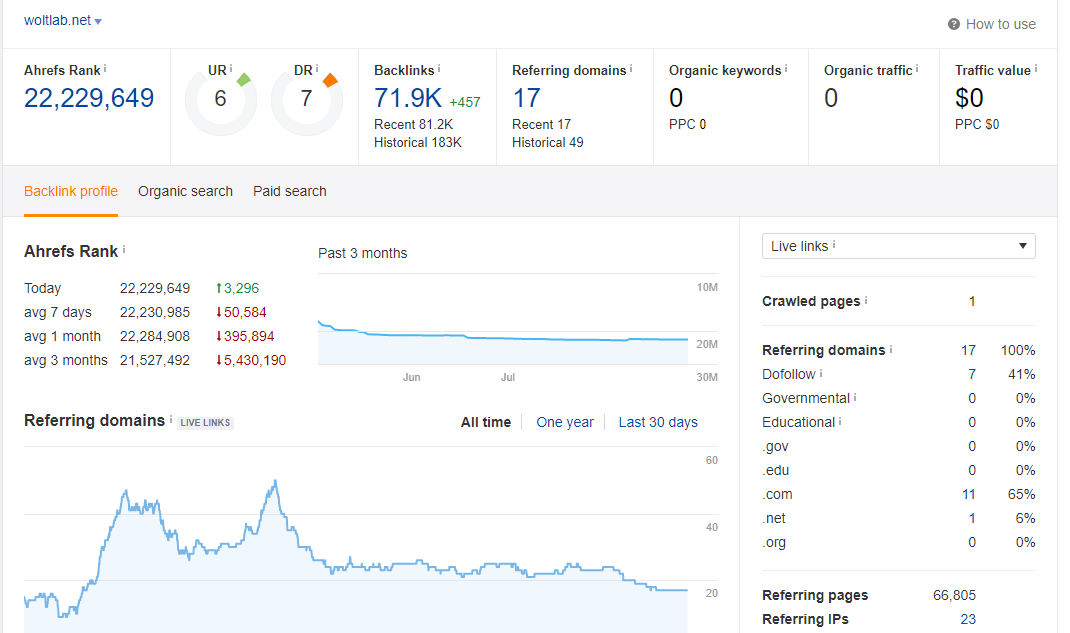Open the 71.9K backlinks link
This screenshot has width=1070, height=633.
[408, 98]
